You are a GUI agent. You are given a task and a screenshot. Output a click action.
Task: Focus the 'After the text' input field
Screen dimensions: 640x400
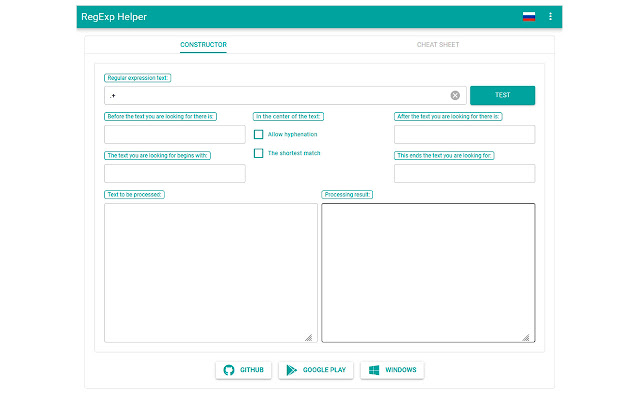point(464,134)
